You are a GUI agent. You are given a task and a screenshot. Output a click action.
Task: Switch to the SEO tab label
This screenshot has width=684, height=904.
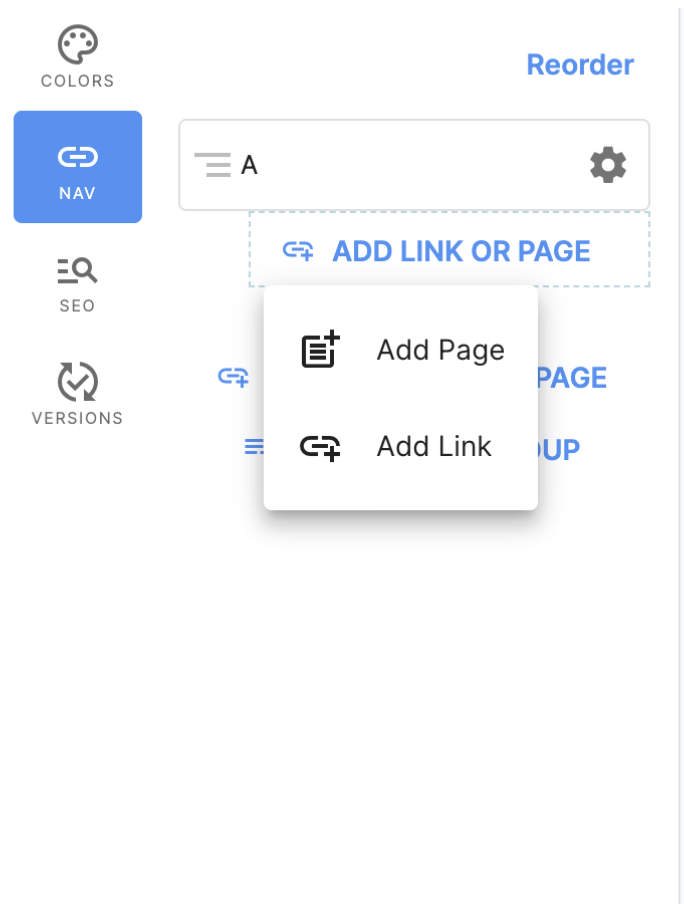pos(78,306)
